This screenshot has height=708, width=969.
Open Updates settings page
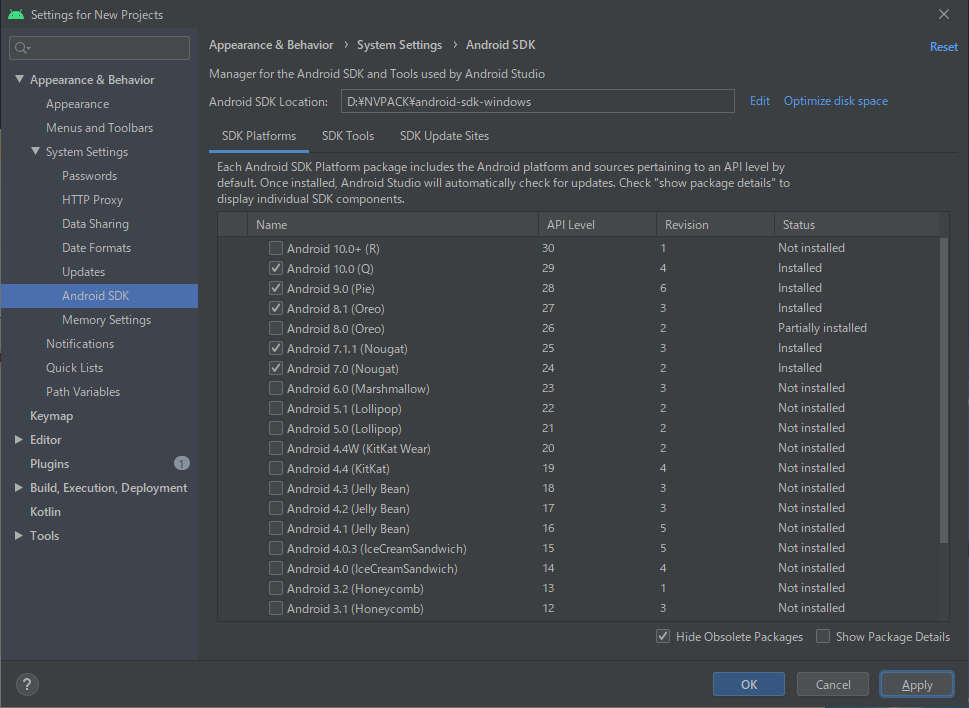83,272
